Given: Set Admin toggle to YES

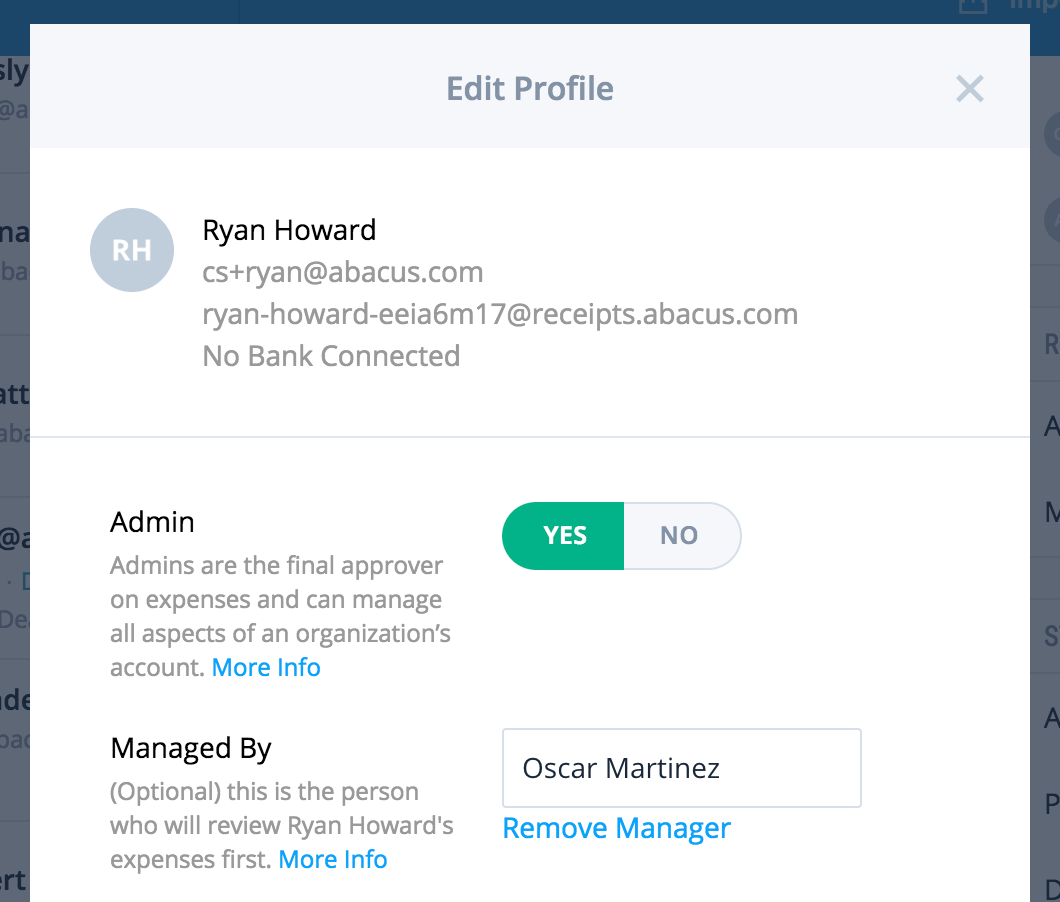Looking at the screenshot, I should coord(564,536).
